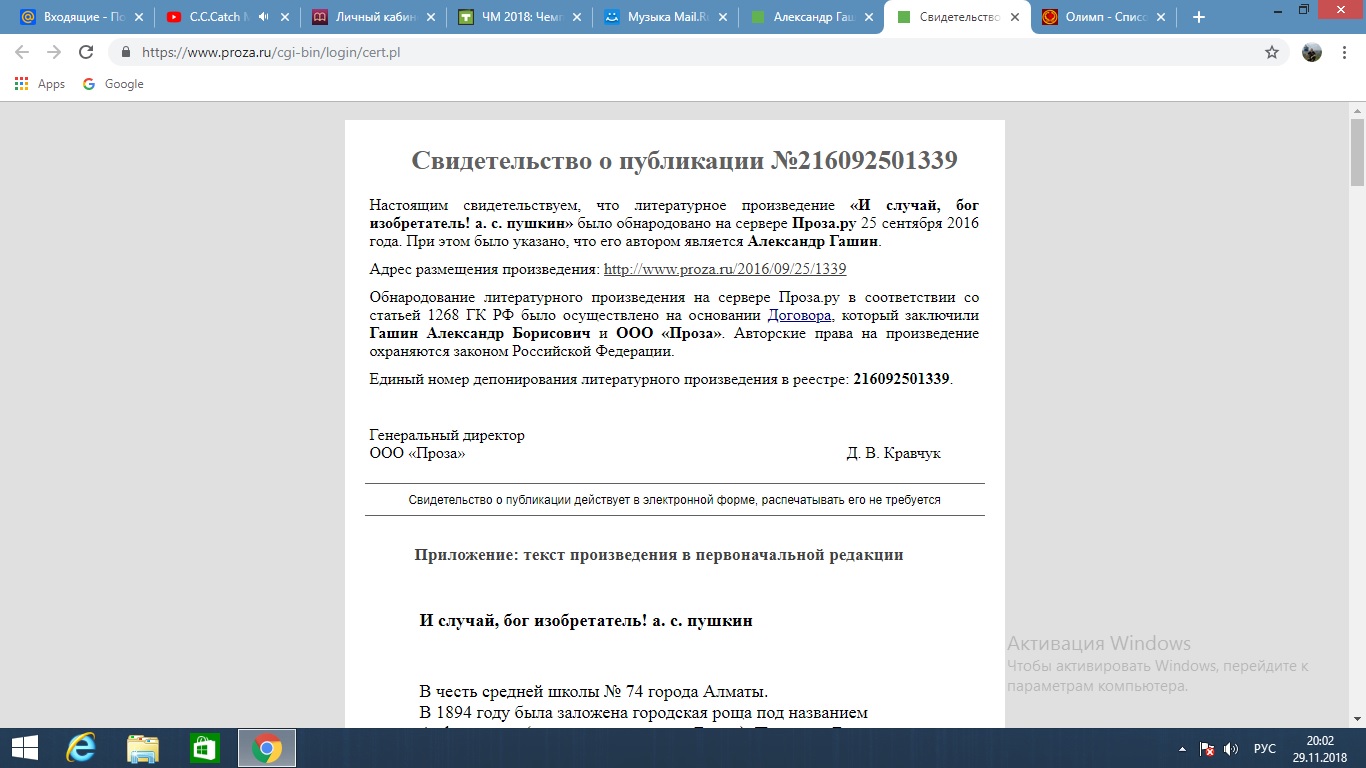The width and height of the screenshot is (1366, 768).
Task: Bookmark this page with the star icon
Action: [1272, 52]
